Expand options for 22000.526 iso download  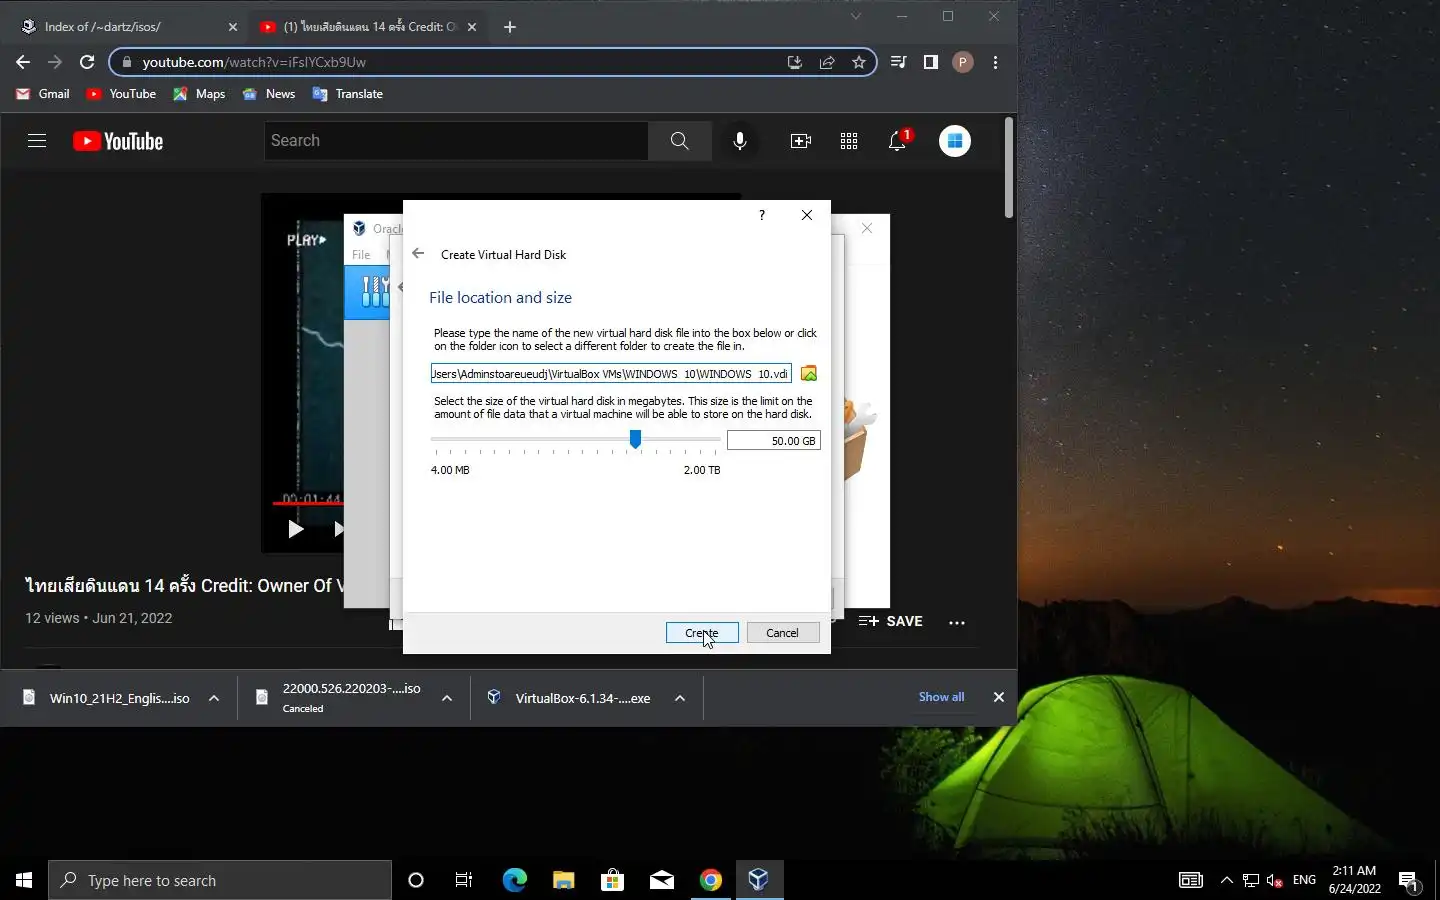click(447, 698)
